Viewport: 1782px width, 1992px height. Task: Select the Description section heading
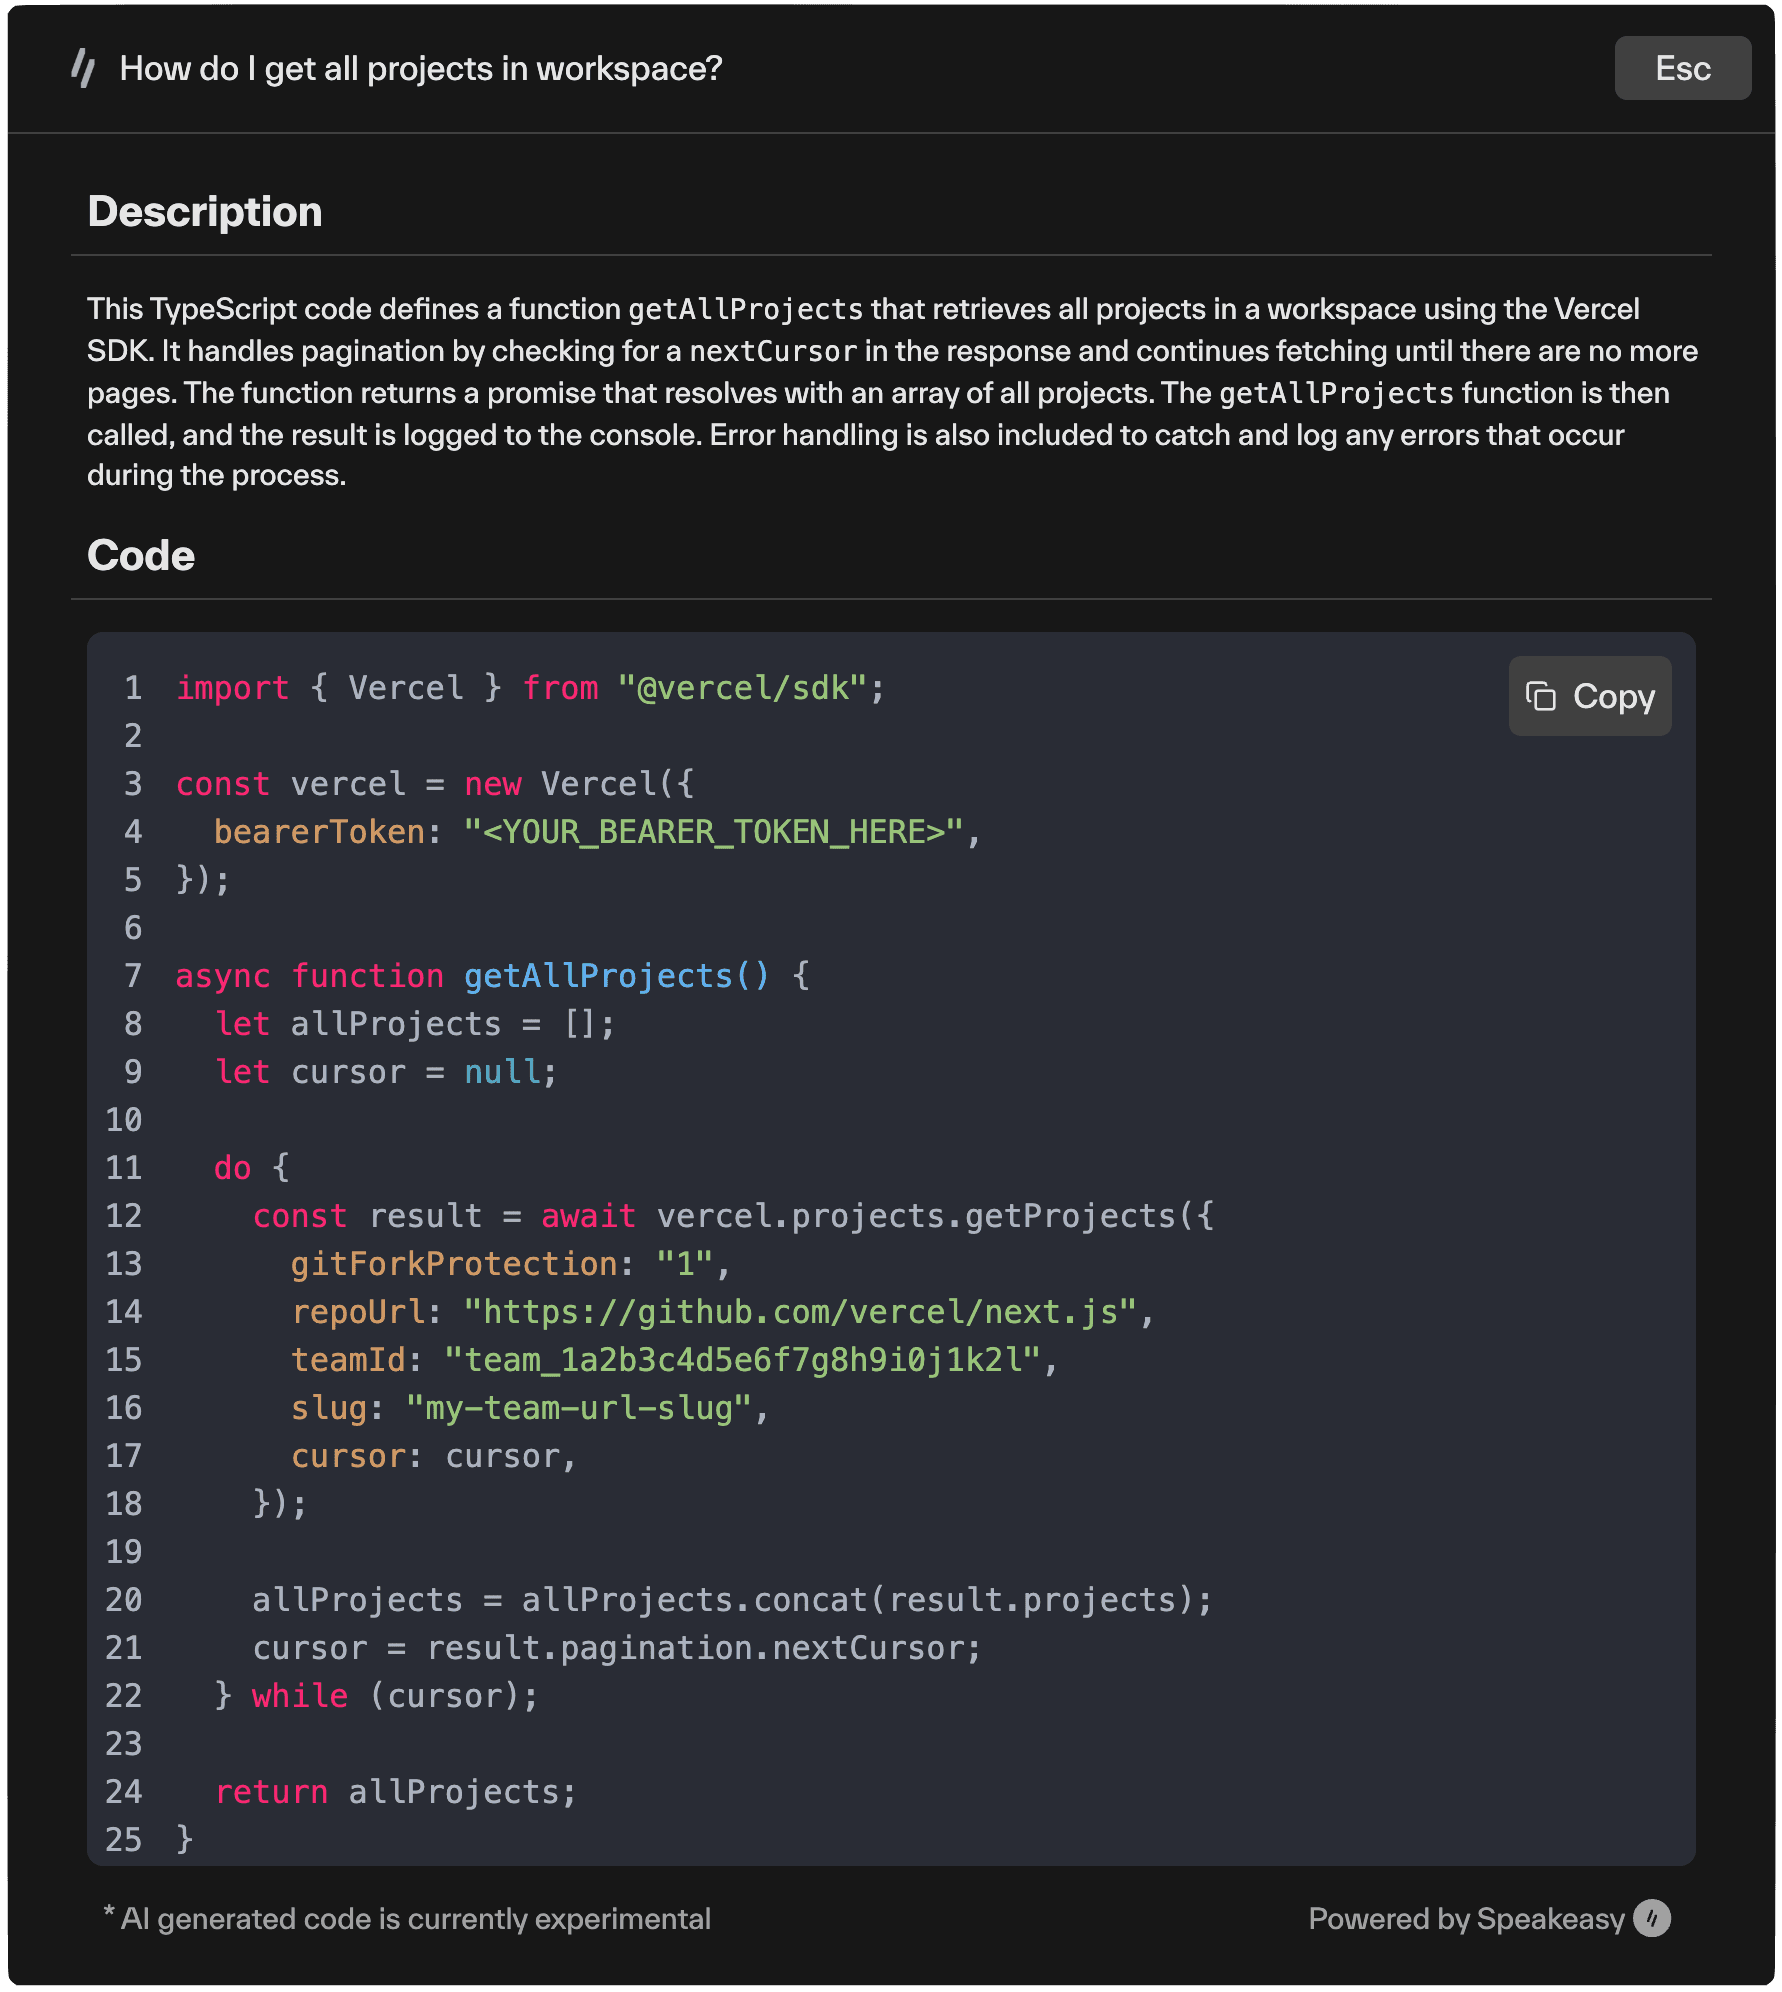click(204, 211)
